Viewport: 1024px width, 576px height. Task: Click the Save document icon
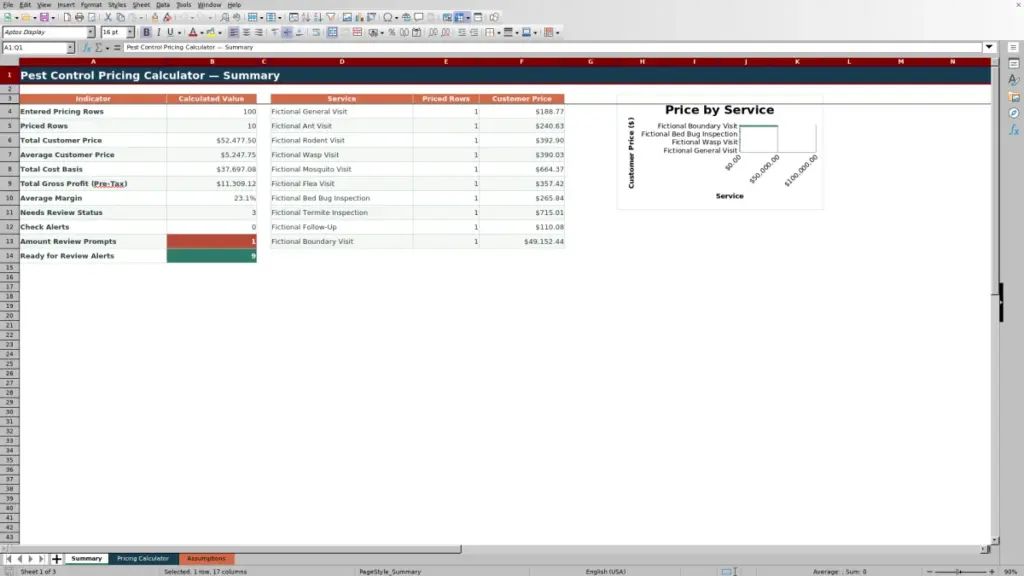point(44,17)
